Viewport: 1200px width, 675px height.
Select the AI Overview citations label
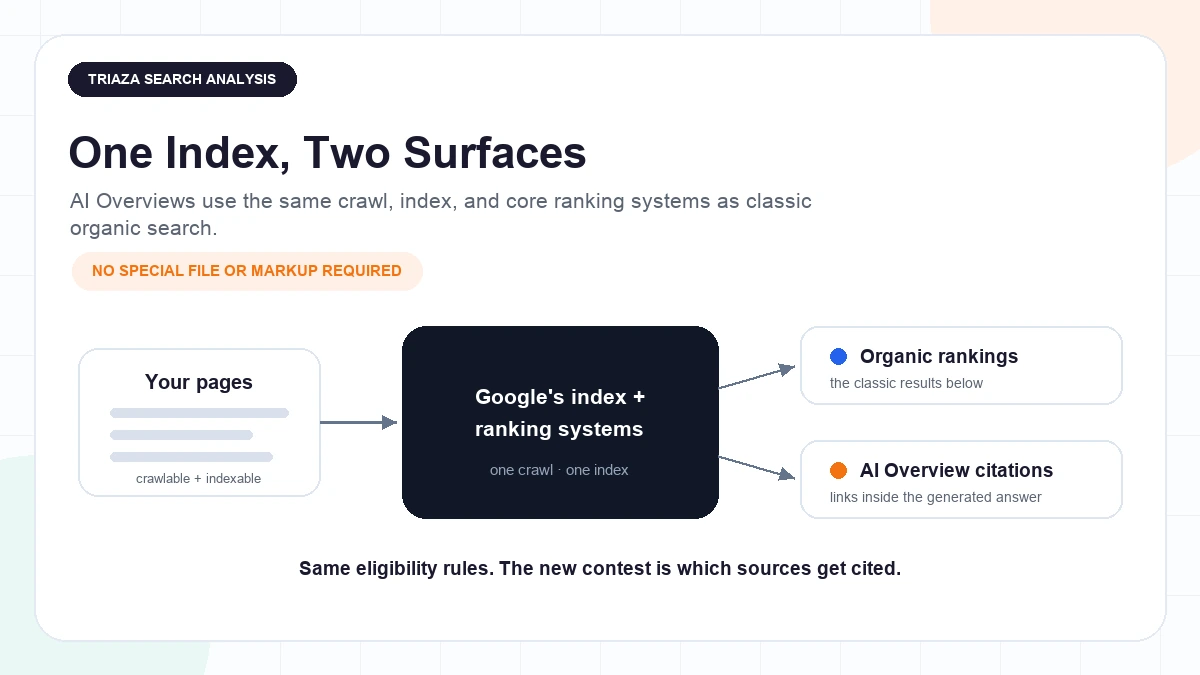pyautogui.click(x=956, y=470)
